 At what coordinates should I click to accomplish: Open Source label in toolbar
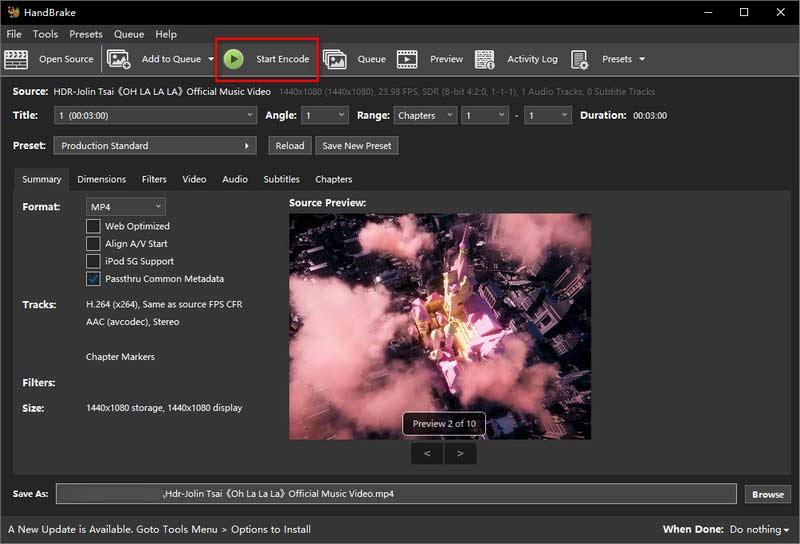[66, 59]
